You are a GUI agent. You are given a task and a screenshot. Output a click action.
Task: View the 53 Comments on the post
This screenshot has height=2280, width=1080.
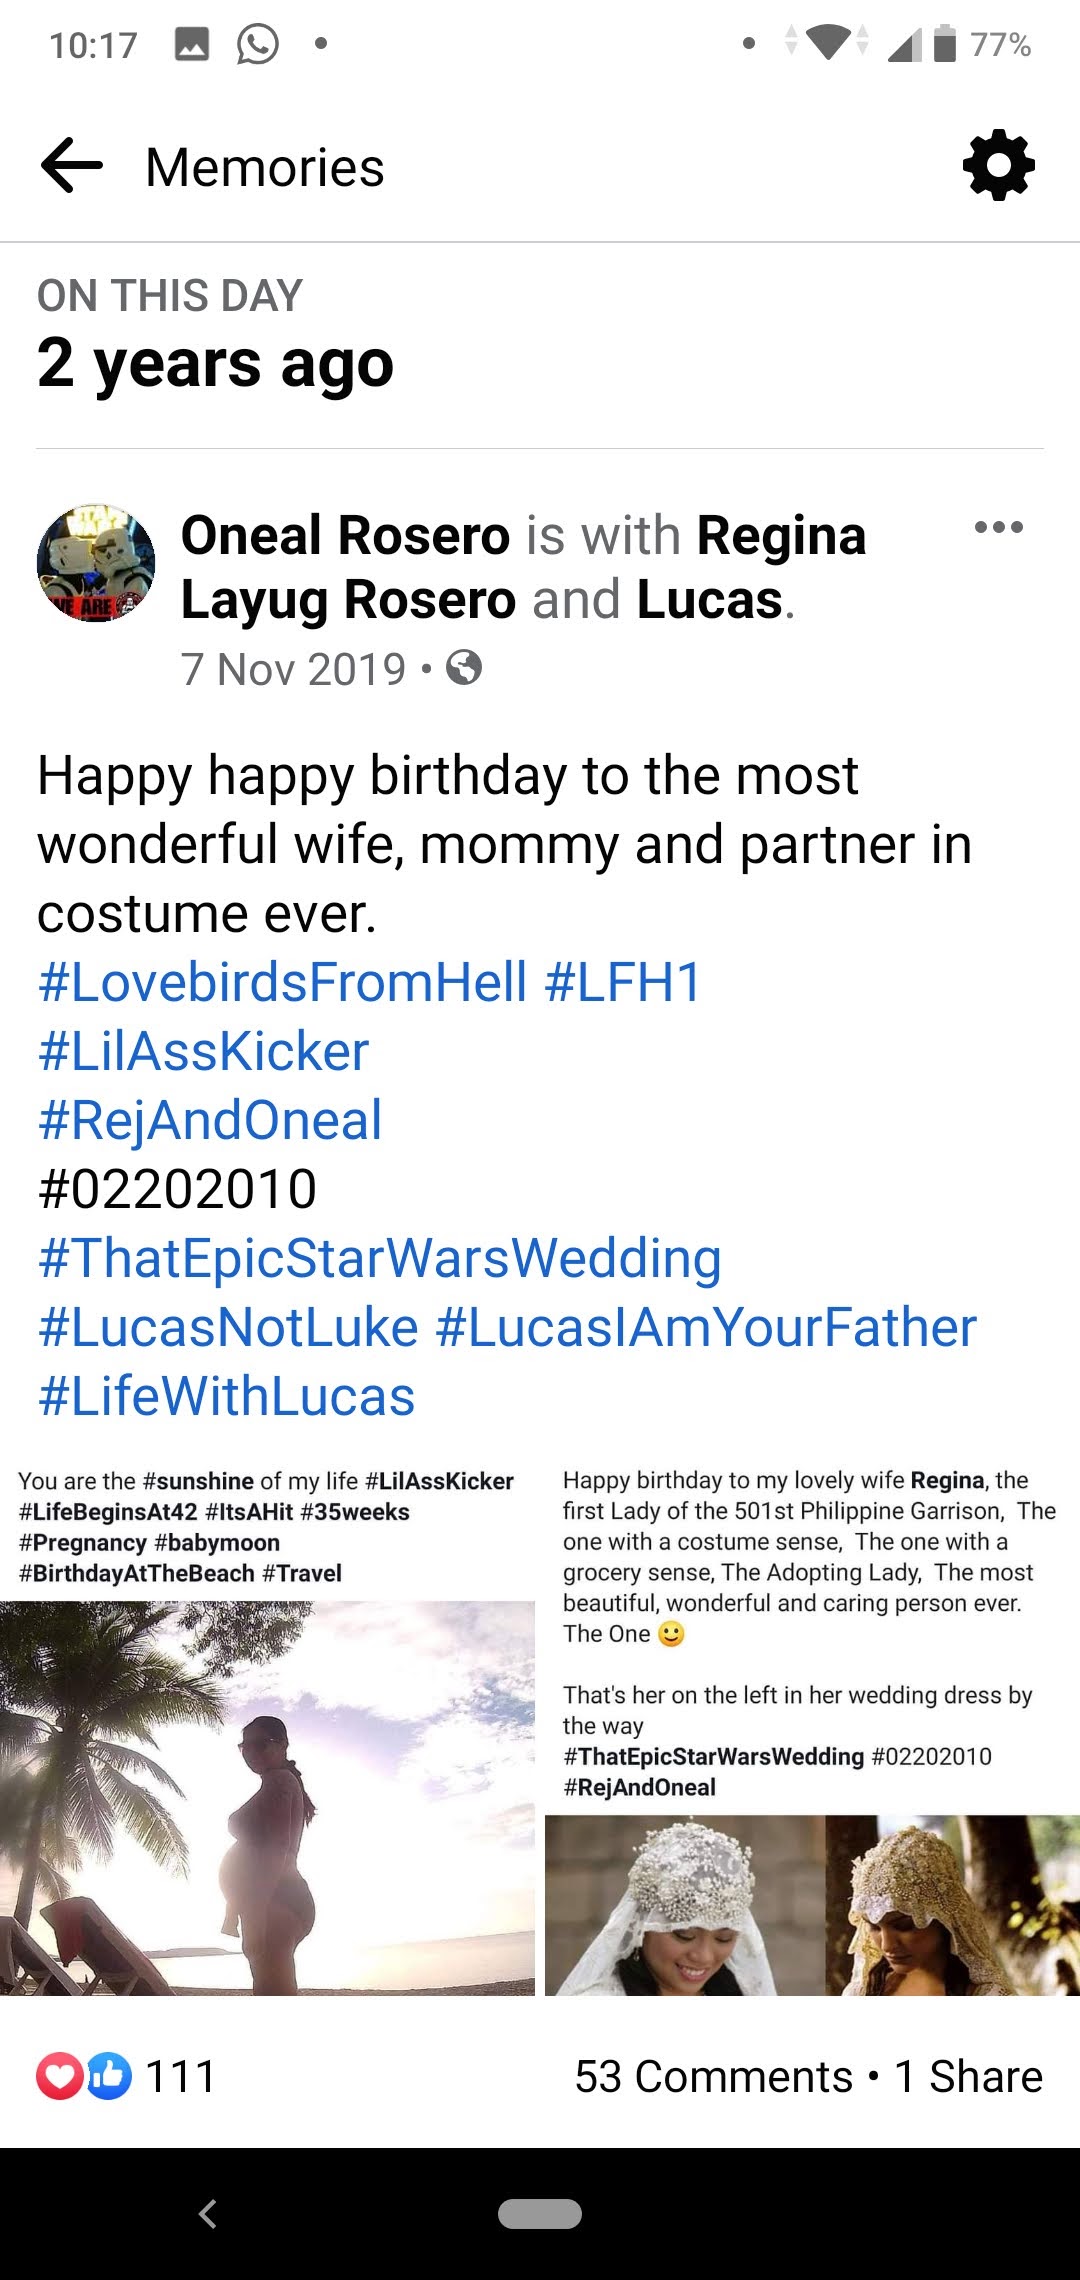point(713,2077)
